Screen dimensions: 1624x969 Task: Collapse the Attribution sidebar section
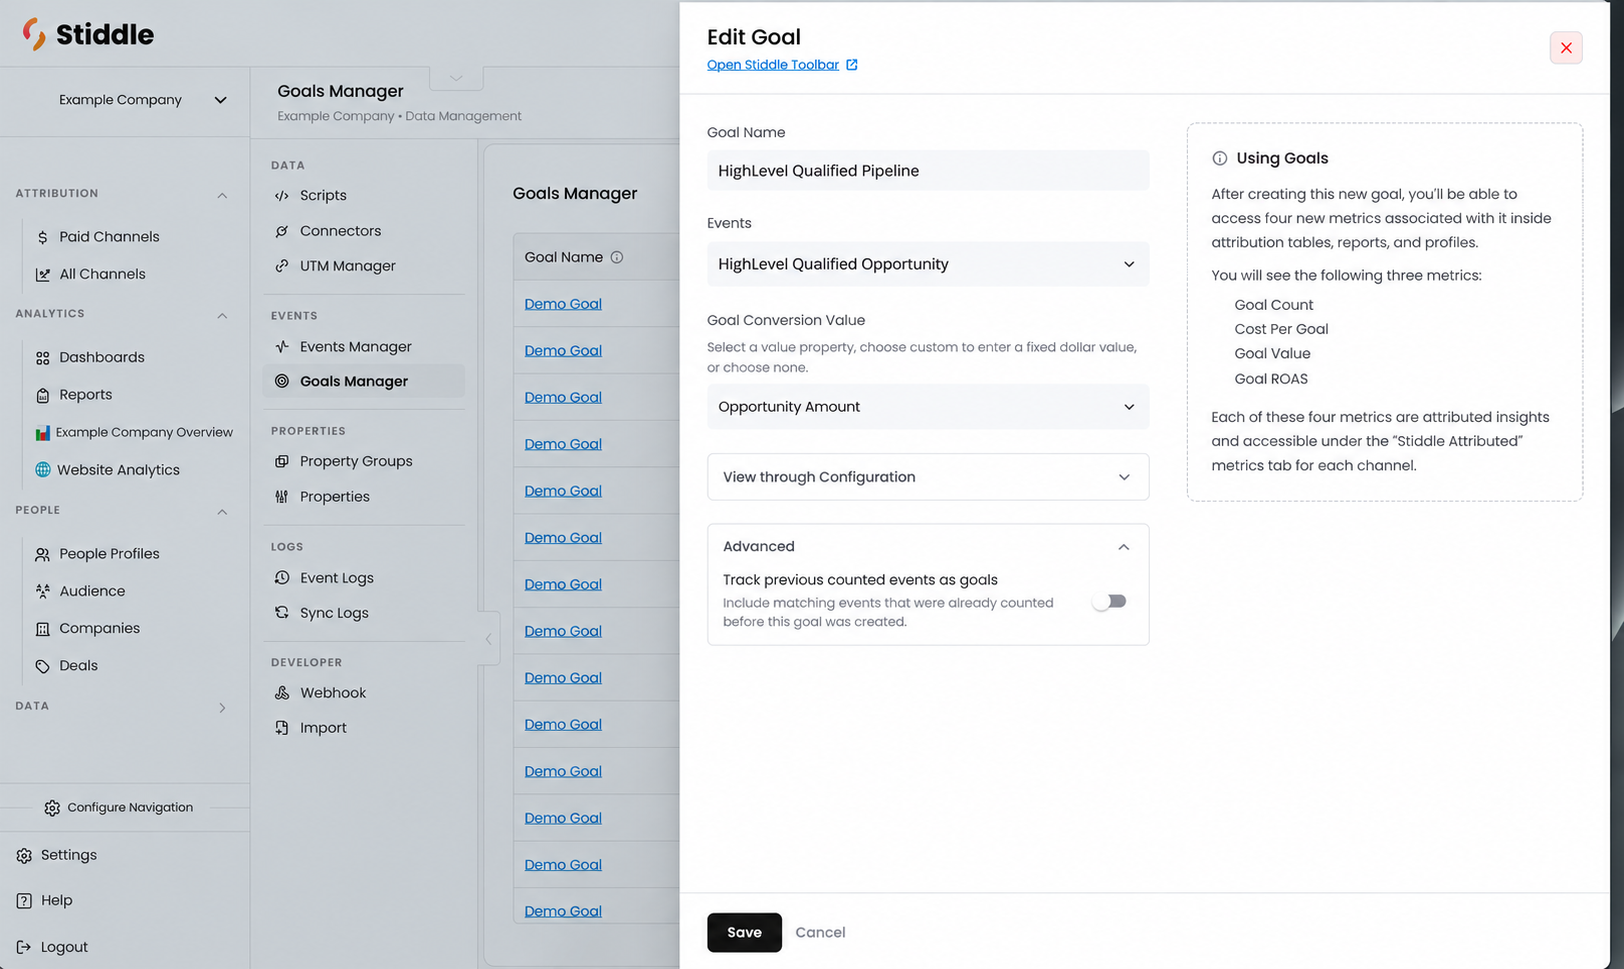click(x=222, y=195)
